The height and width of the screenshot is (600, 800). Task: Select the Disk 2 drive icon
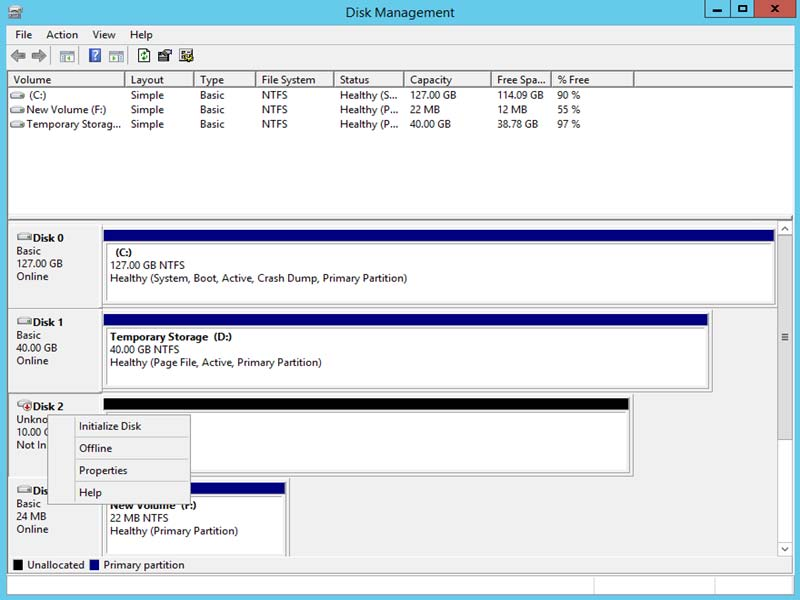point(24,406)
